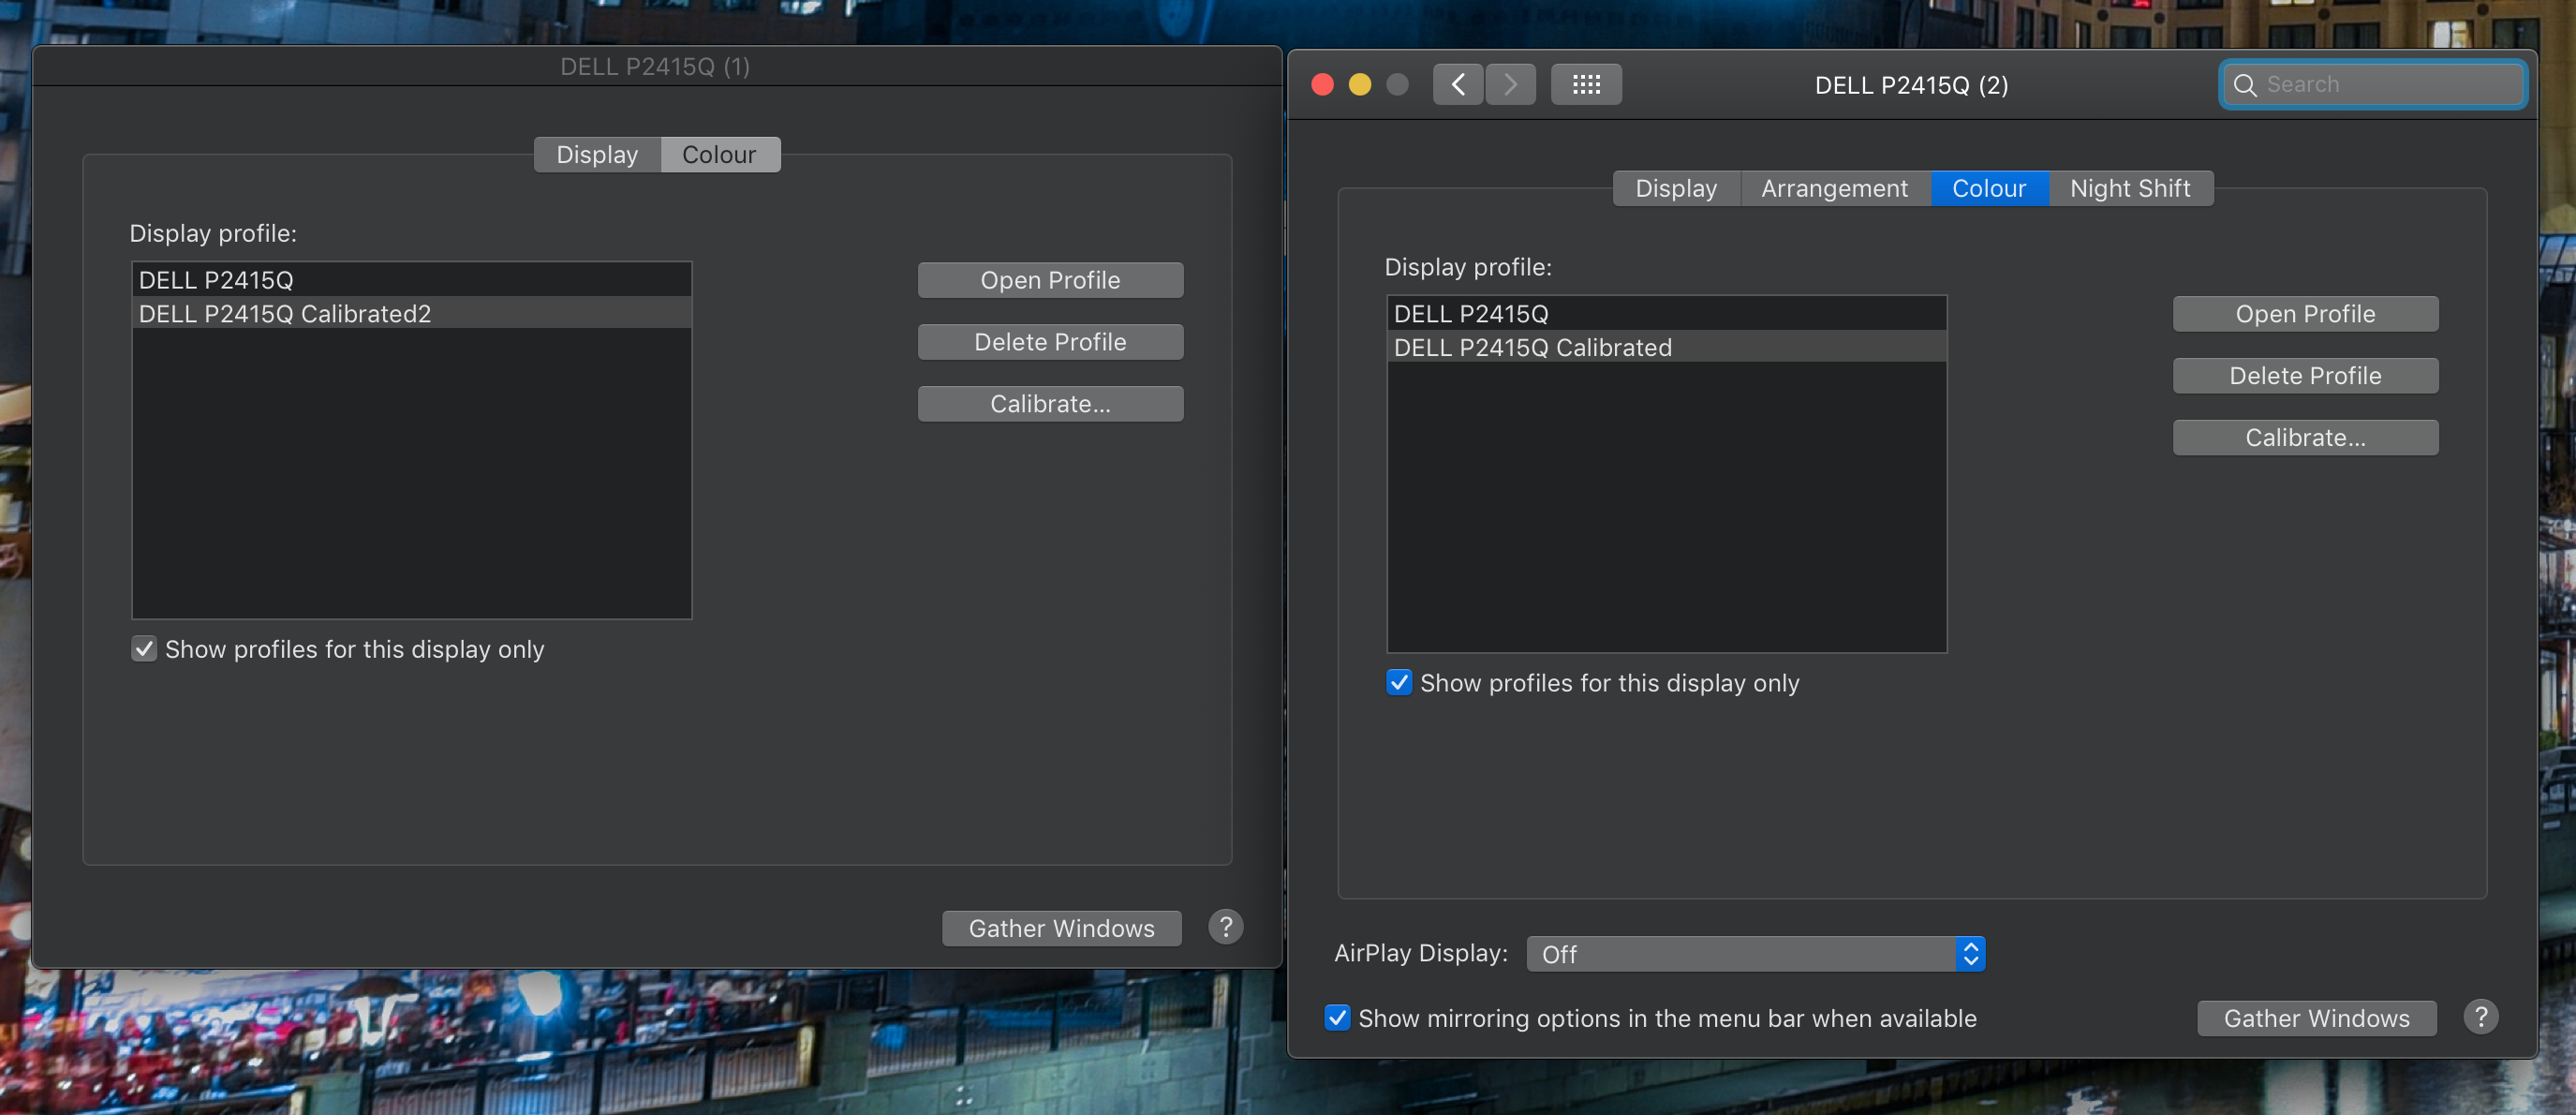Focus the Search field in the toolbar
The width and height of the screenshot is (2576, 1115).
(x=2373, y=84)
